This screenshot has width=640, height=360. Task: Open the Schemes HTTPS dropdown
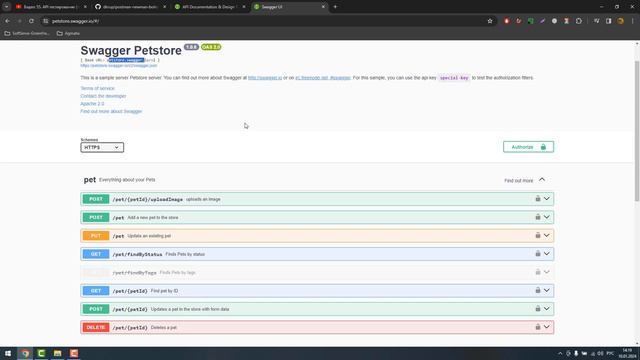102,147
